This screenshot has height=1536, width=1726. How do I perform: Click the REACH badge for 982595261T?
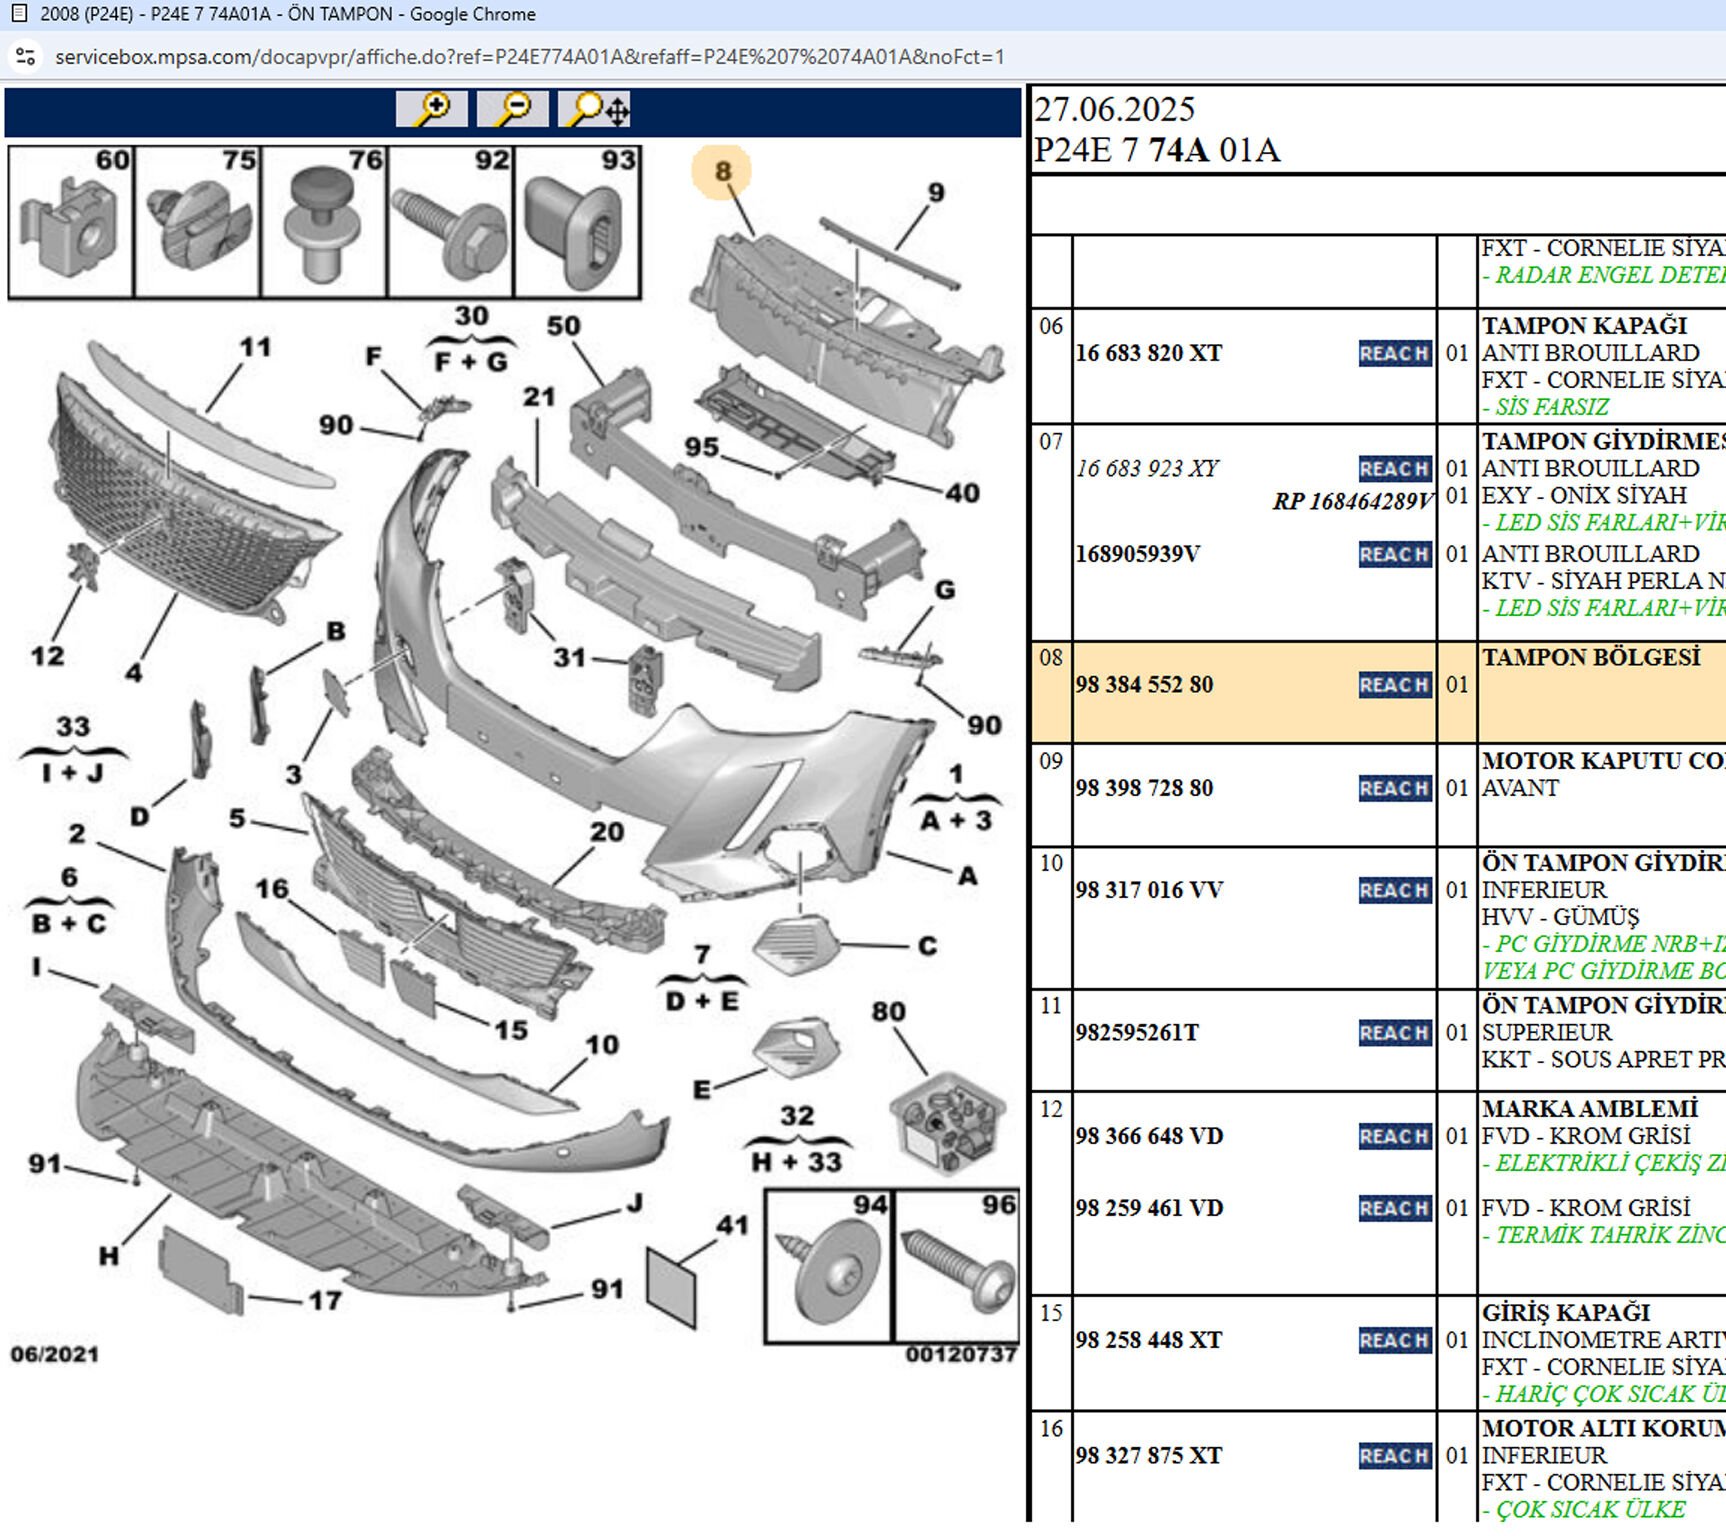click(x=1394, y=1033)
